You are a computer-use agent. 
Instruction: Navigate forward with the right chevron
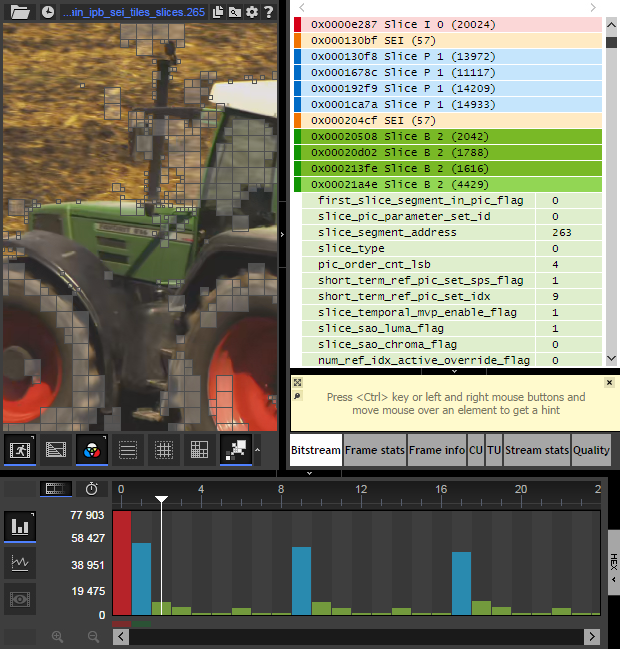tap(593, 7)
